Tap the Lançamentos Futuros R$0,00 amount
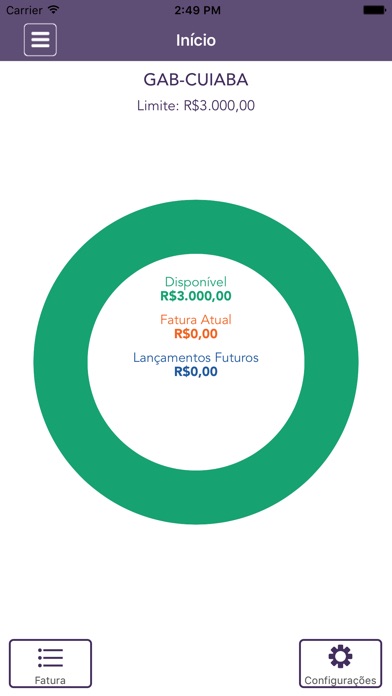 pos(196,372)
